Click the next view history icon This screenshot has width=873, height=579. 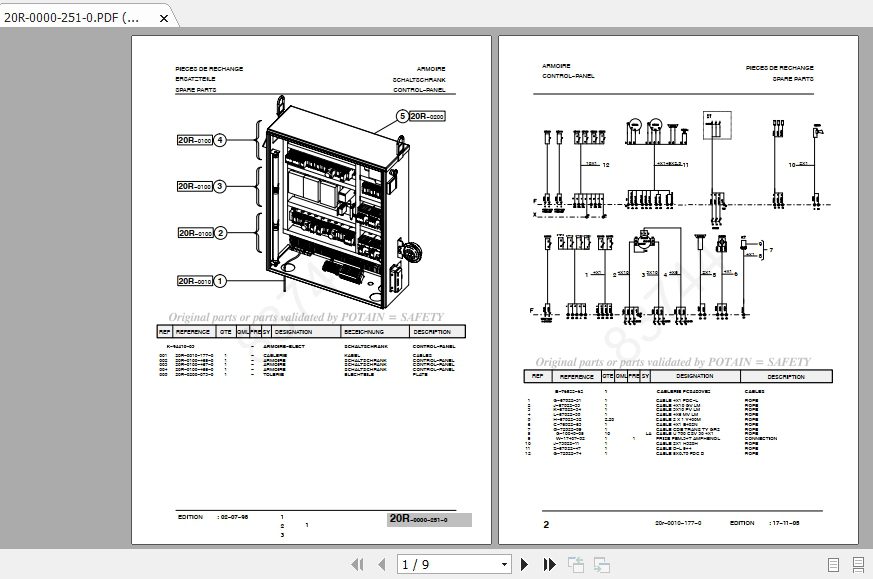coord(601,565)
